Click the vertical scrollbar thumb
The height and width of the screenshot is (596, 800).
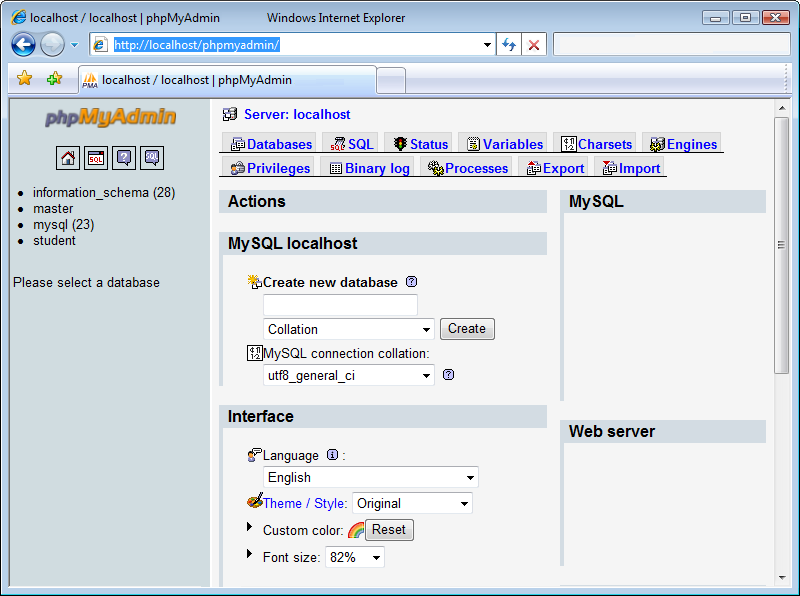point(781,245)
